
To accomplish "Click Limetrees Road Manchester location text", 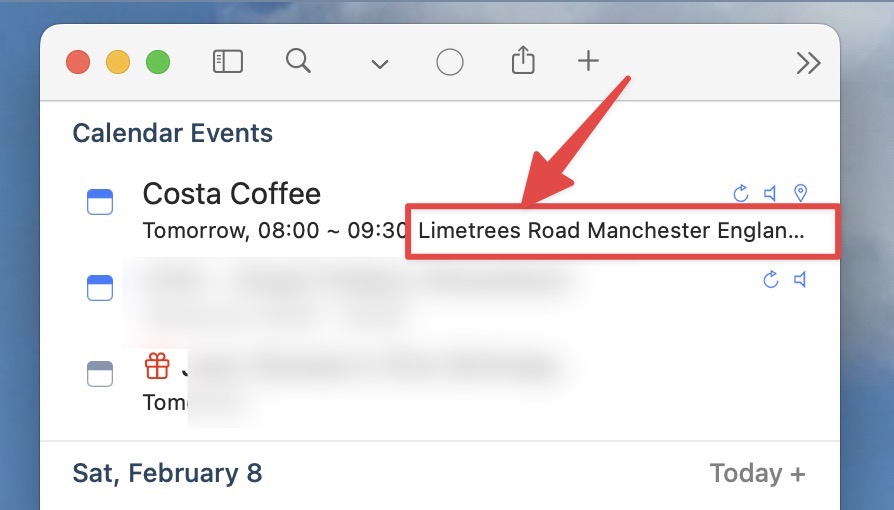I will pos(611,230).
